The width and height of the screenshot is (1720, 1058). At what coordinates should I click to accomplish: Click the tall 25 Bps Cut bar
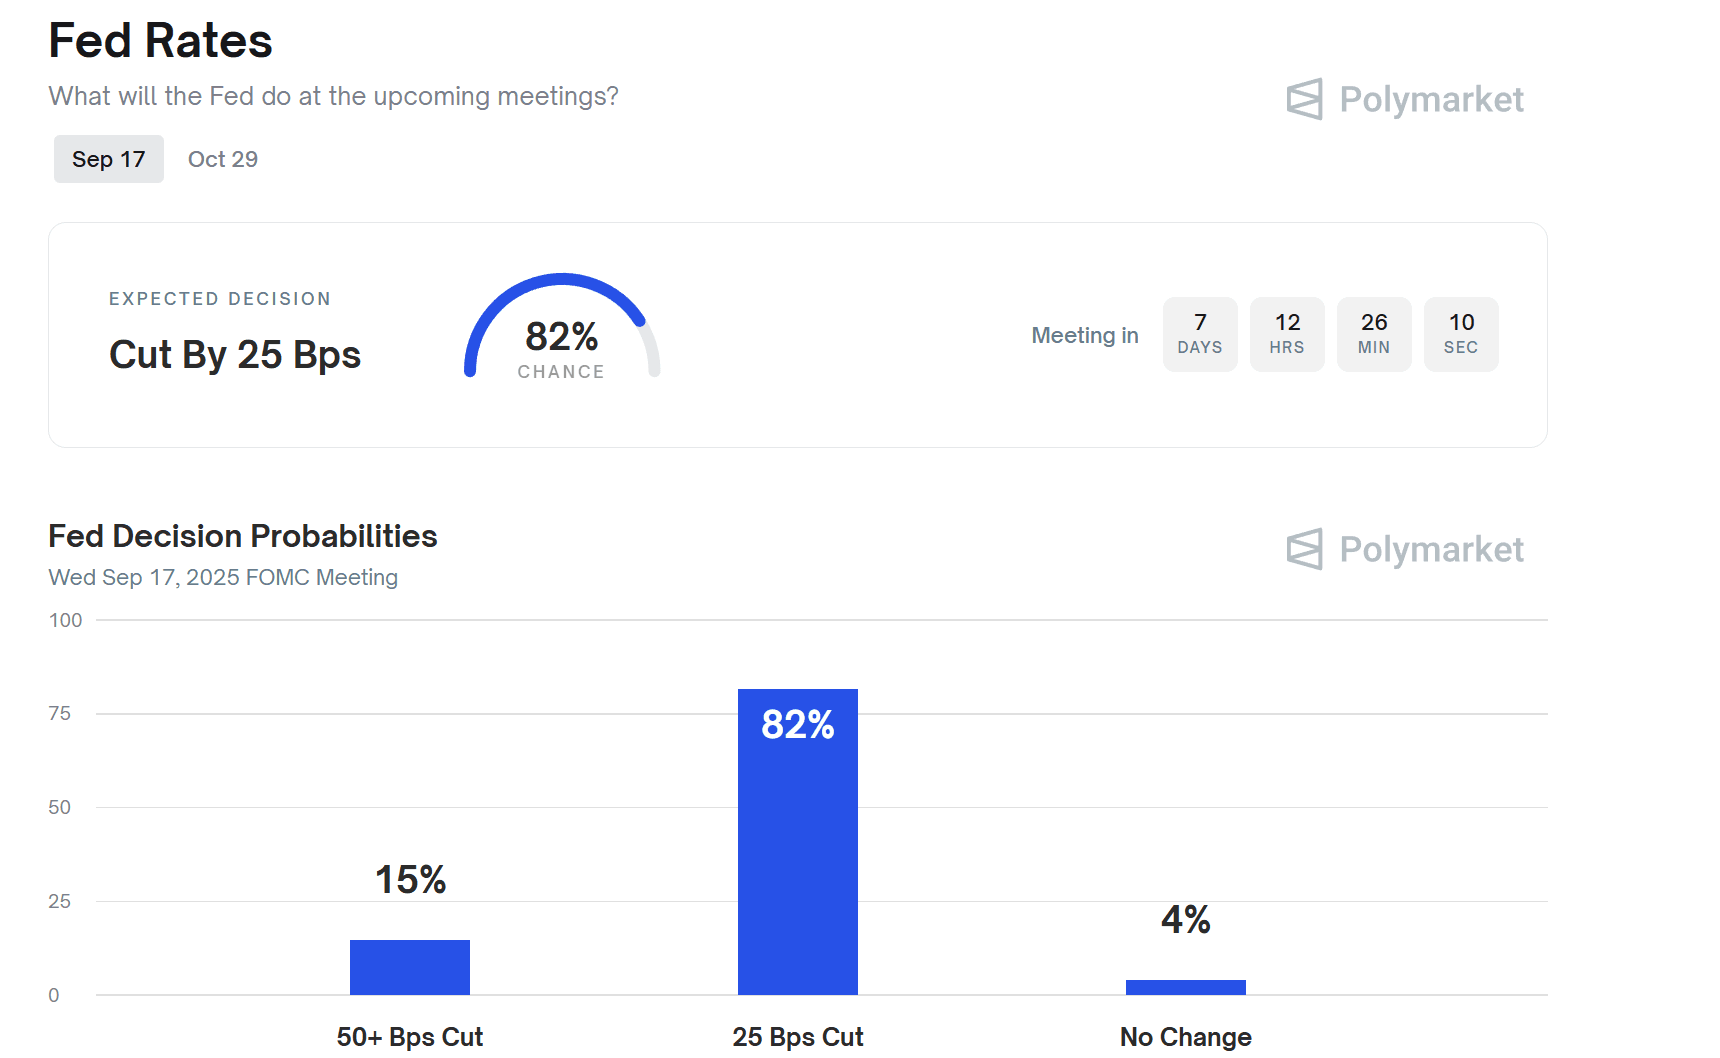(x=798, y=850)
